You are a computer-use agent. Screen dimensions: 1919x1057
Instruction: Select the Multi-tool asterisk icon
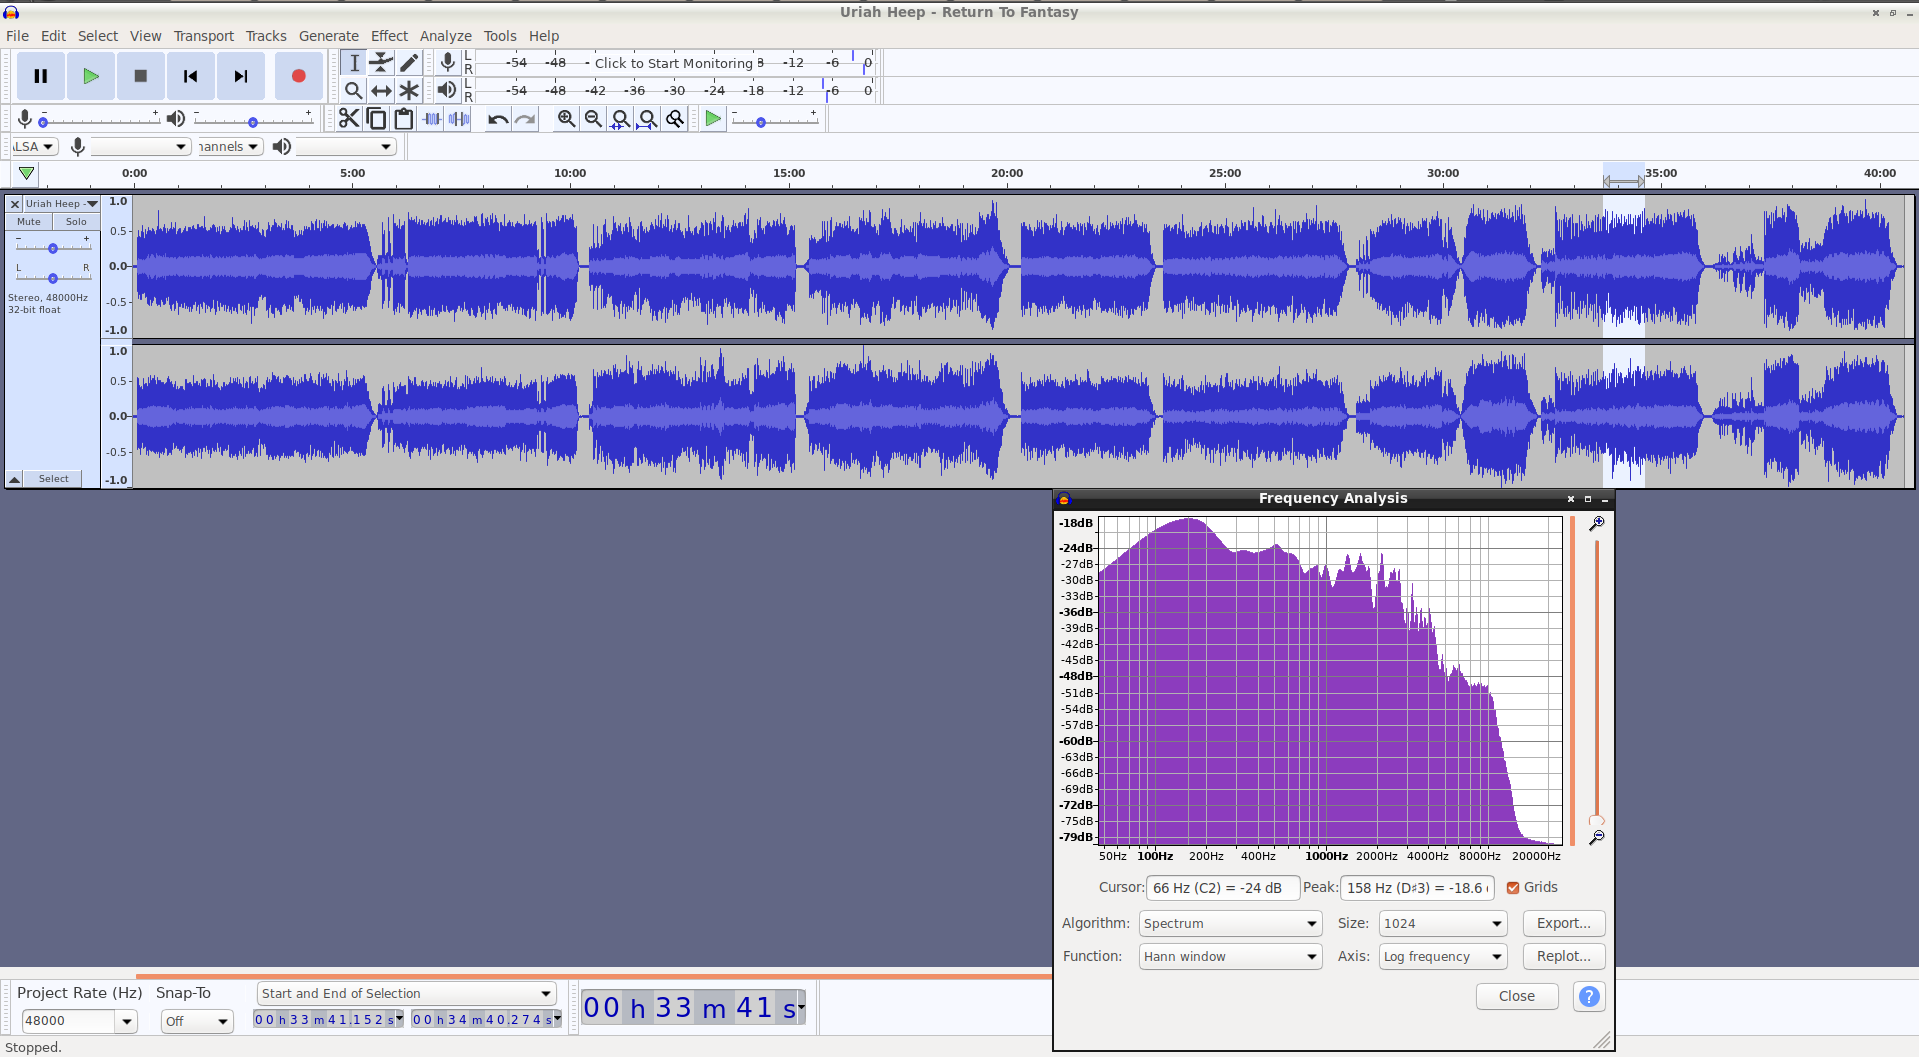409,90
